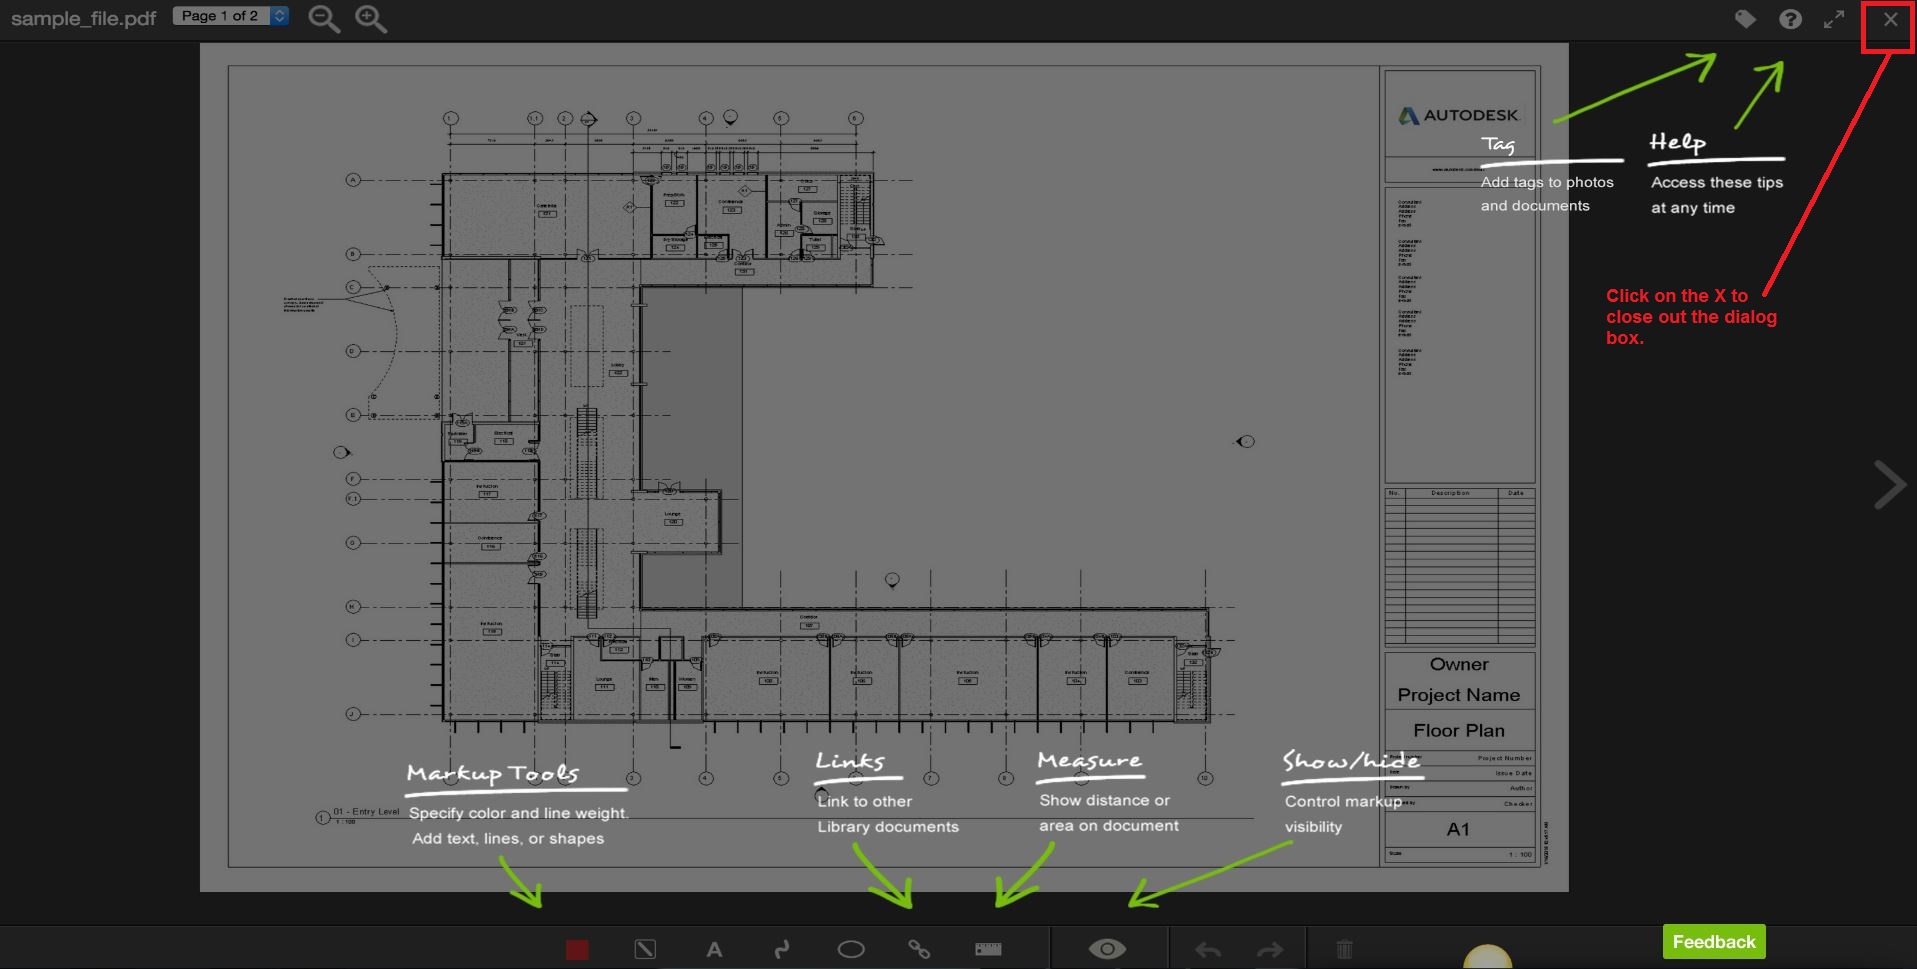Choose the red markup color swatch
The height and width of the screenshot is (969, 1917).
[x=576, y=948]
